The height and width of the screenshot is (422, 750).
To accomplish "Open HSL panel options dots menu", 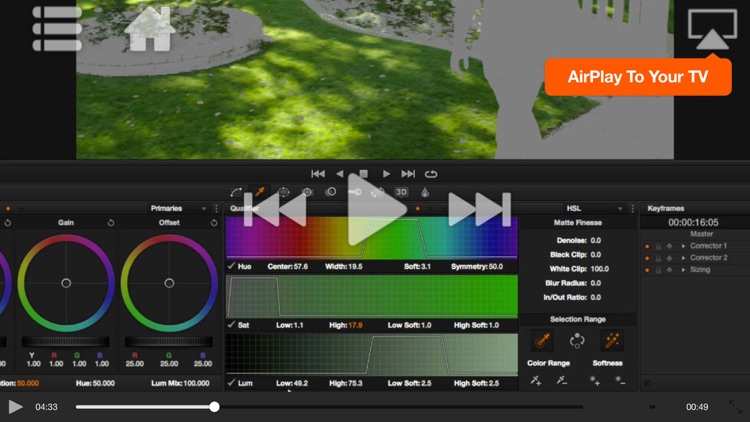I will coord(632,209).
